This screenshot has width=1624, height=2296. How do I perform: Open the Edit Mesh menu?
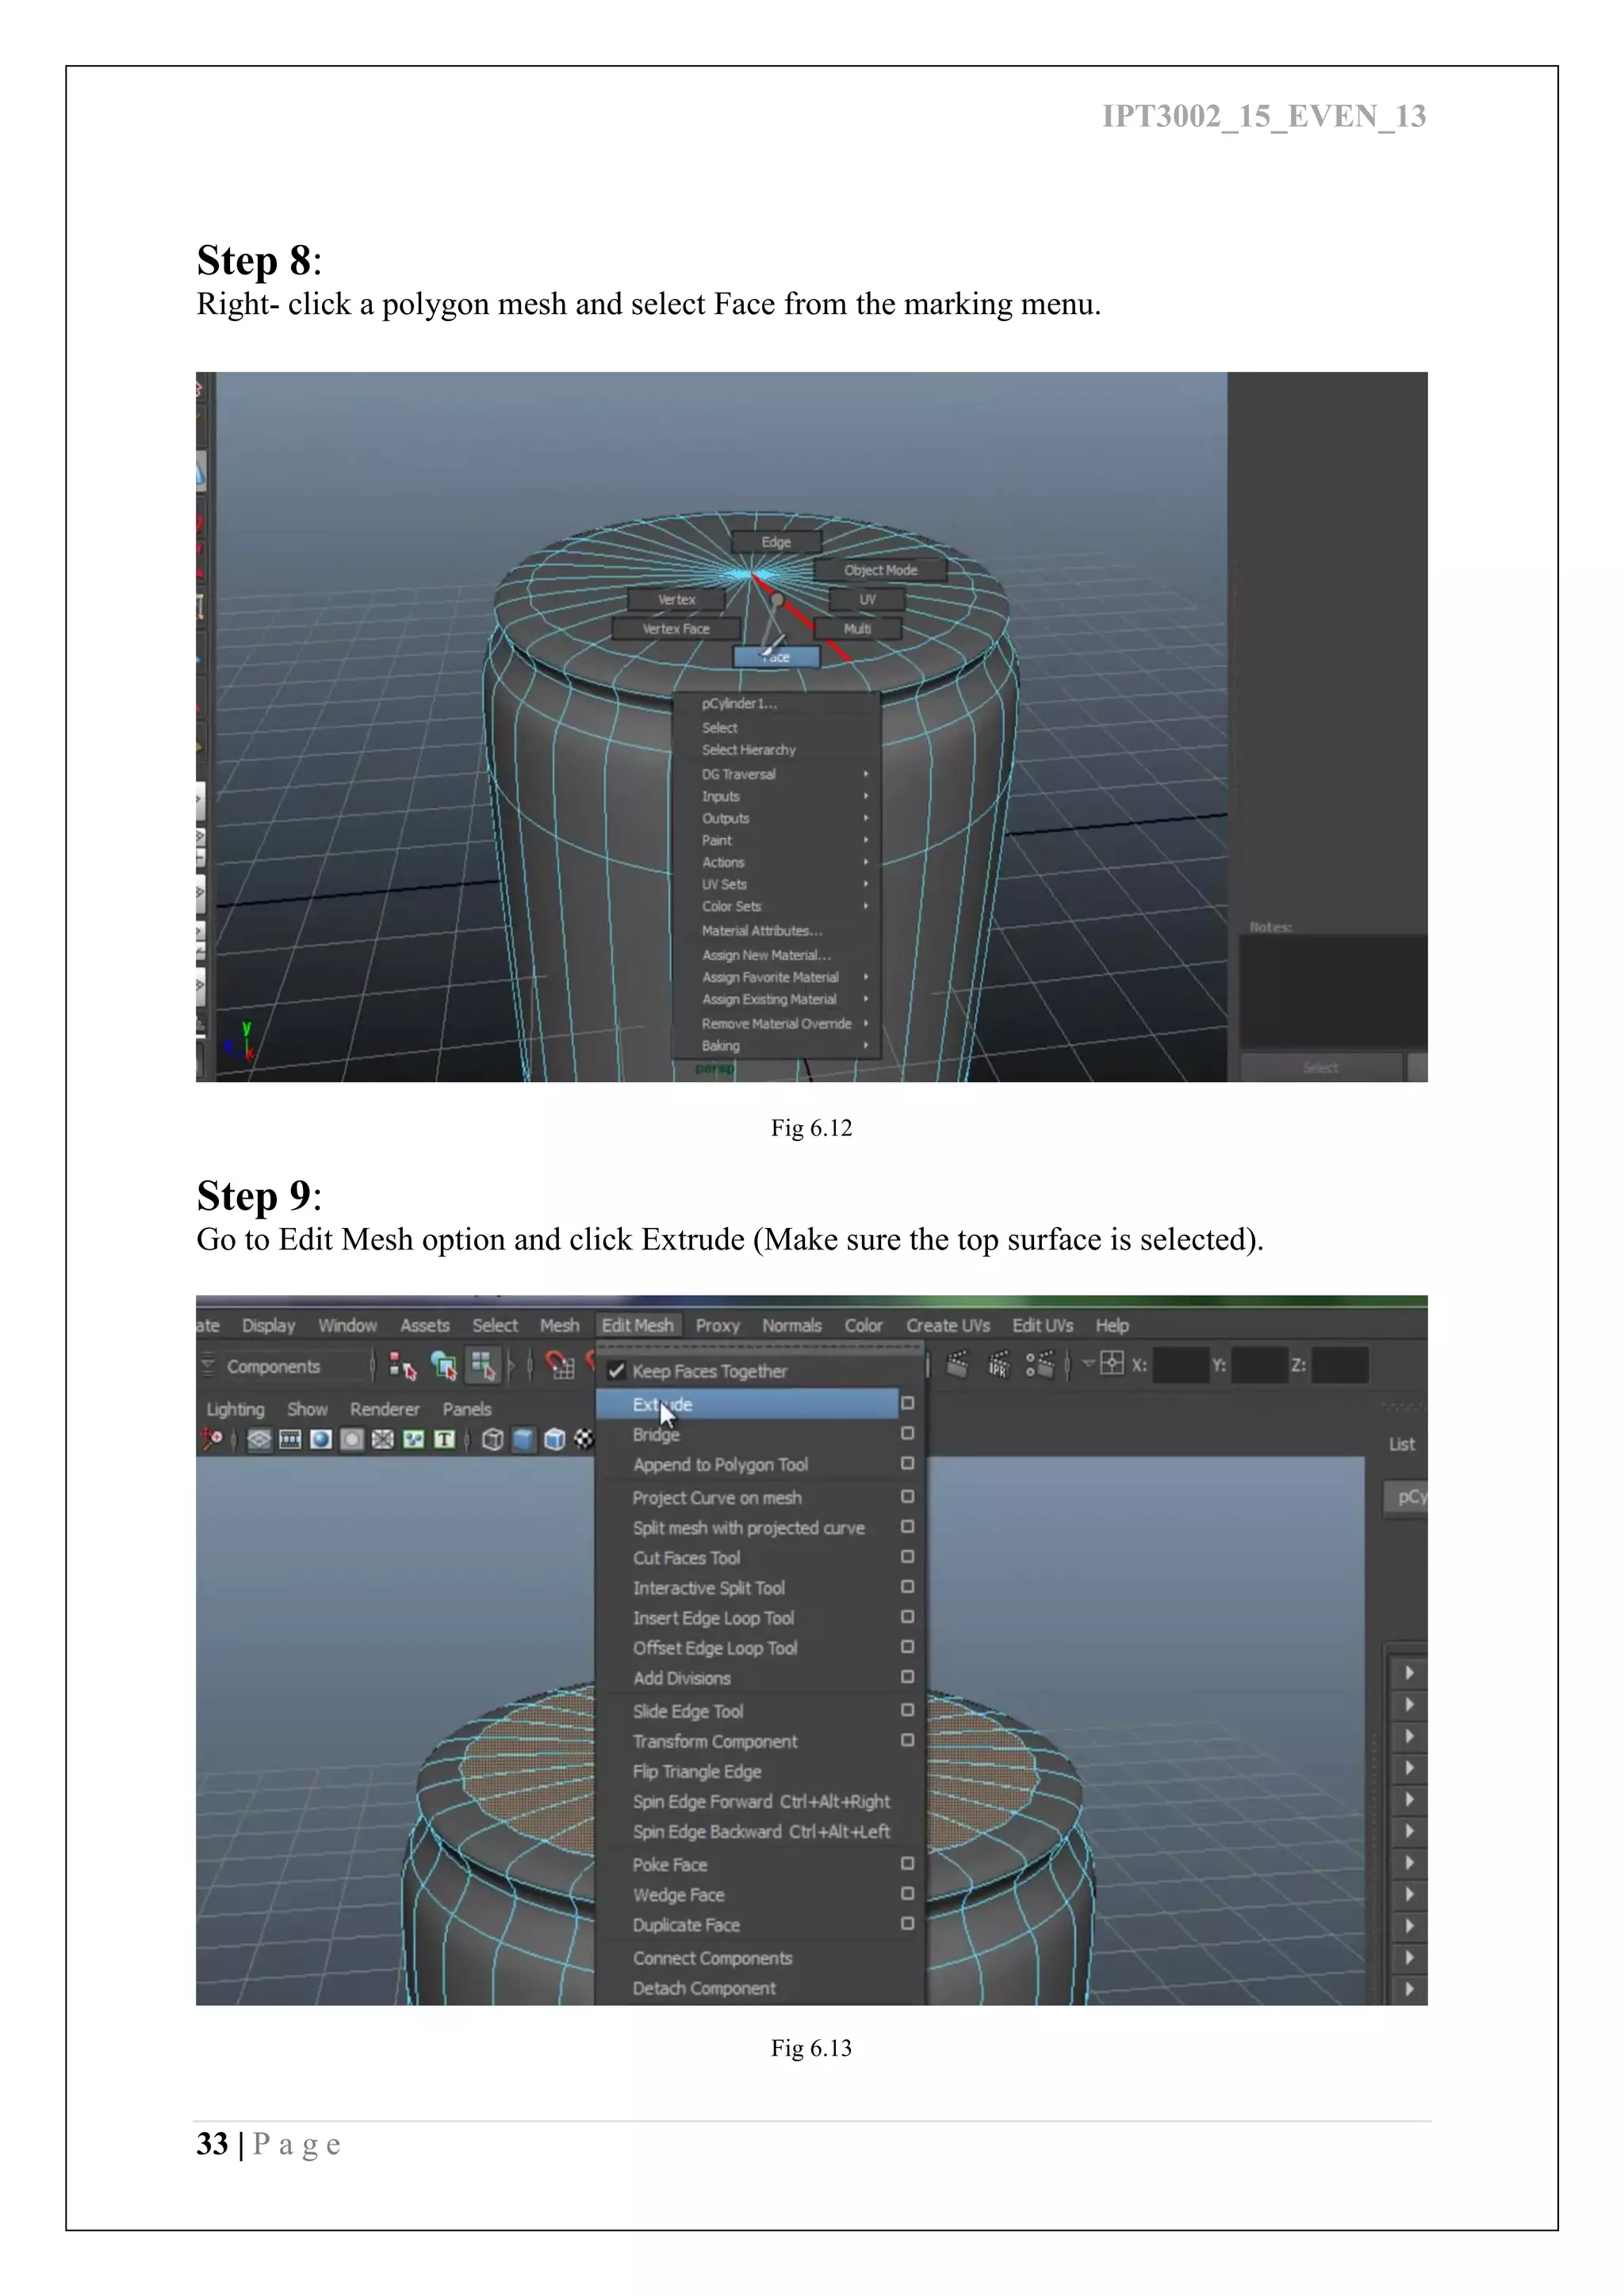[x=637, y=1325]
